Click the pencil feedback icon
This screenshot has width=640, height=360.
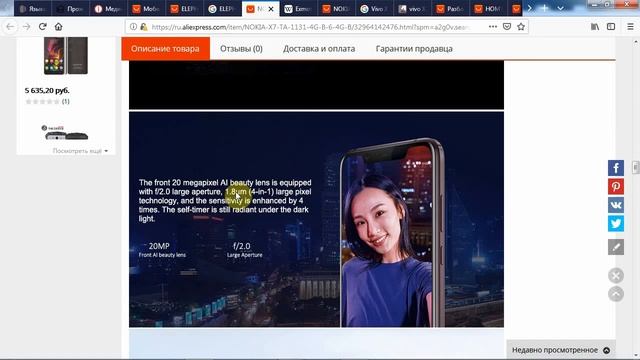[616, 247]
